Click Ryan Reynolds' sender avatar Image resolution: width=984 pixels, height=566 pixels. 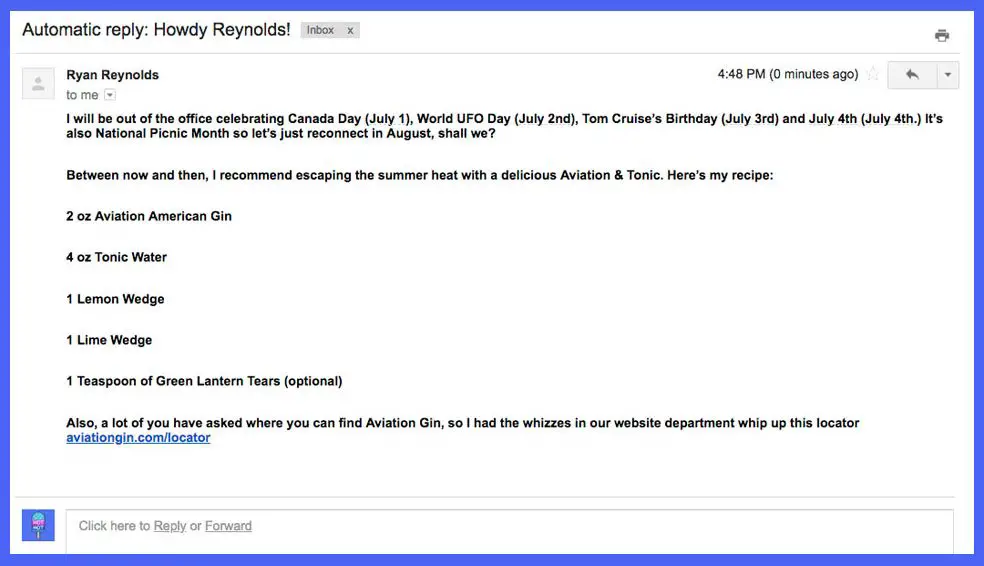tap(38, 83)
